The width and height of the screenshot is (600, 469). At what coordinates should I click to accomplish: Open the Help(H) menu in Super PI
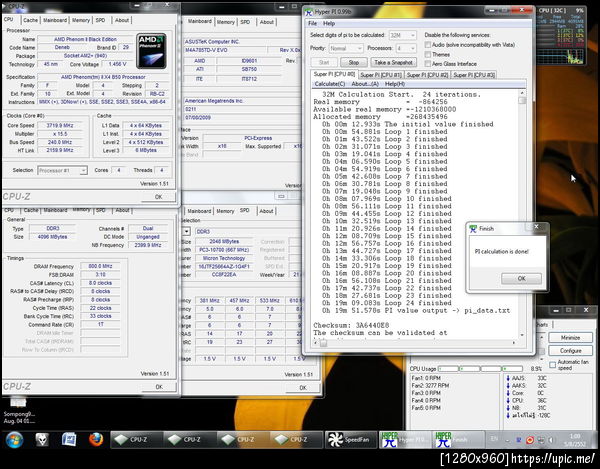point(395,84)
